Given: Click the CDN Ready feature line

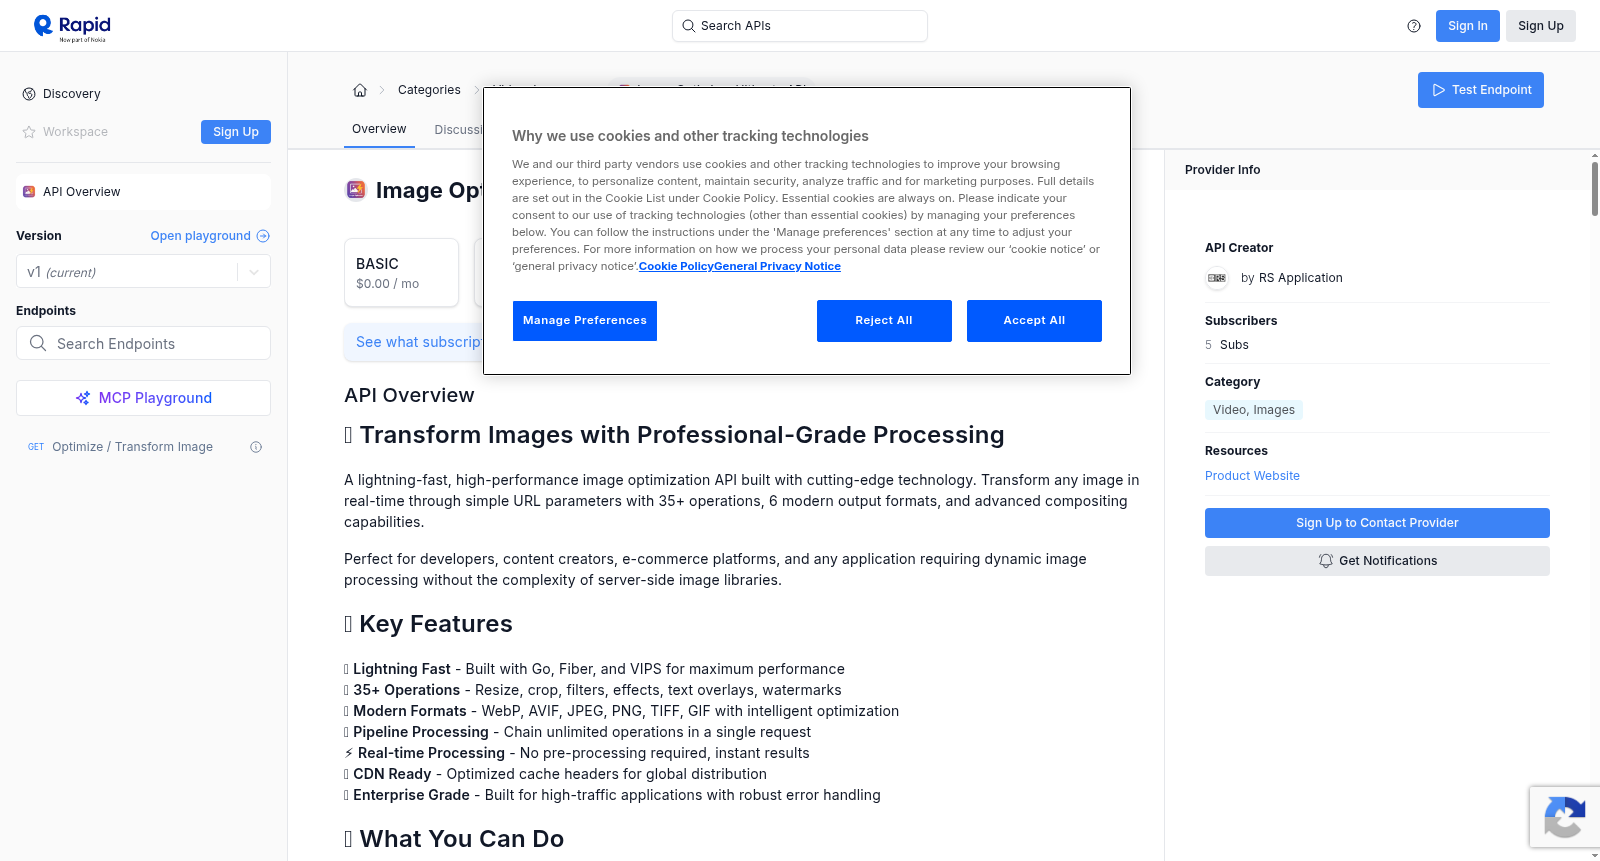Looking at the screenshot, I should [x=555, y=774].
